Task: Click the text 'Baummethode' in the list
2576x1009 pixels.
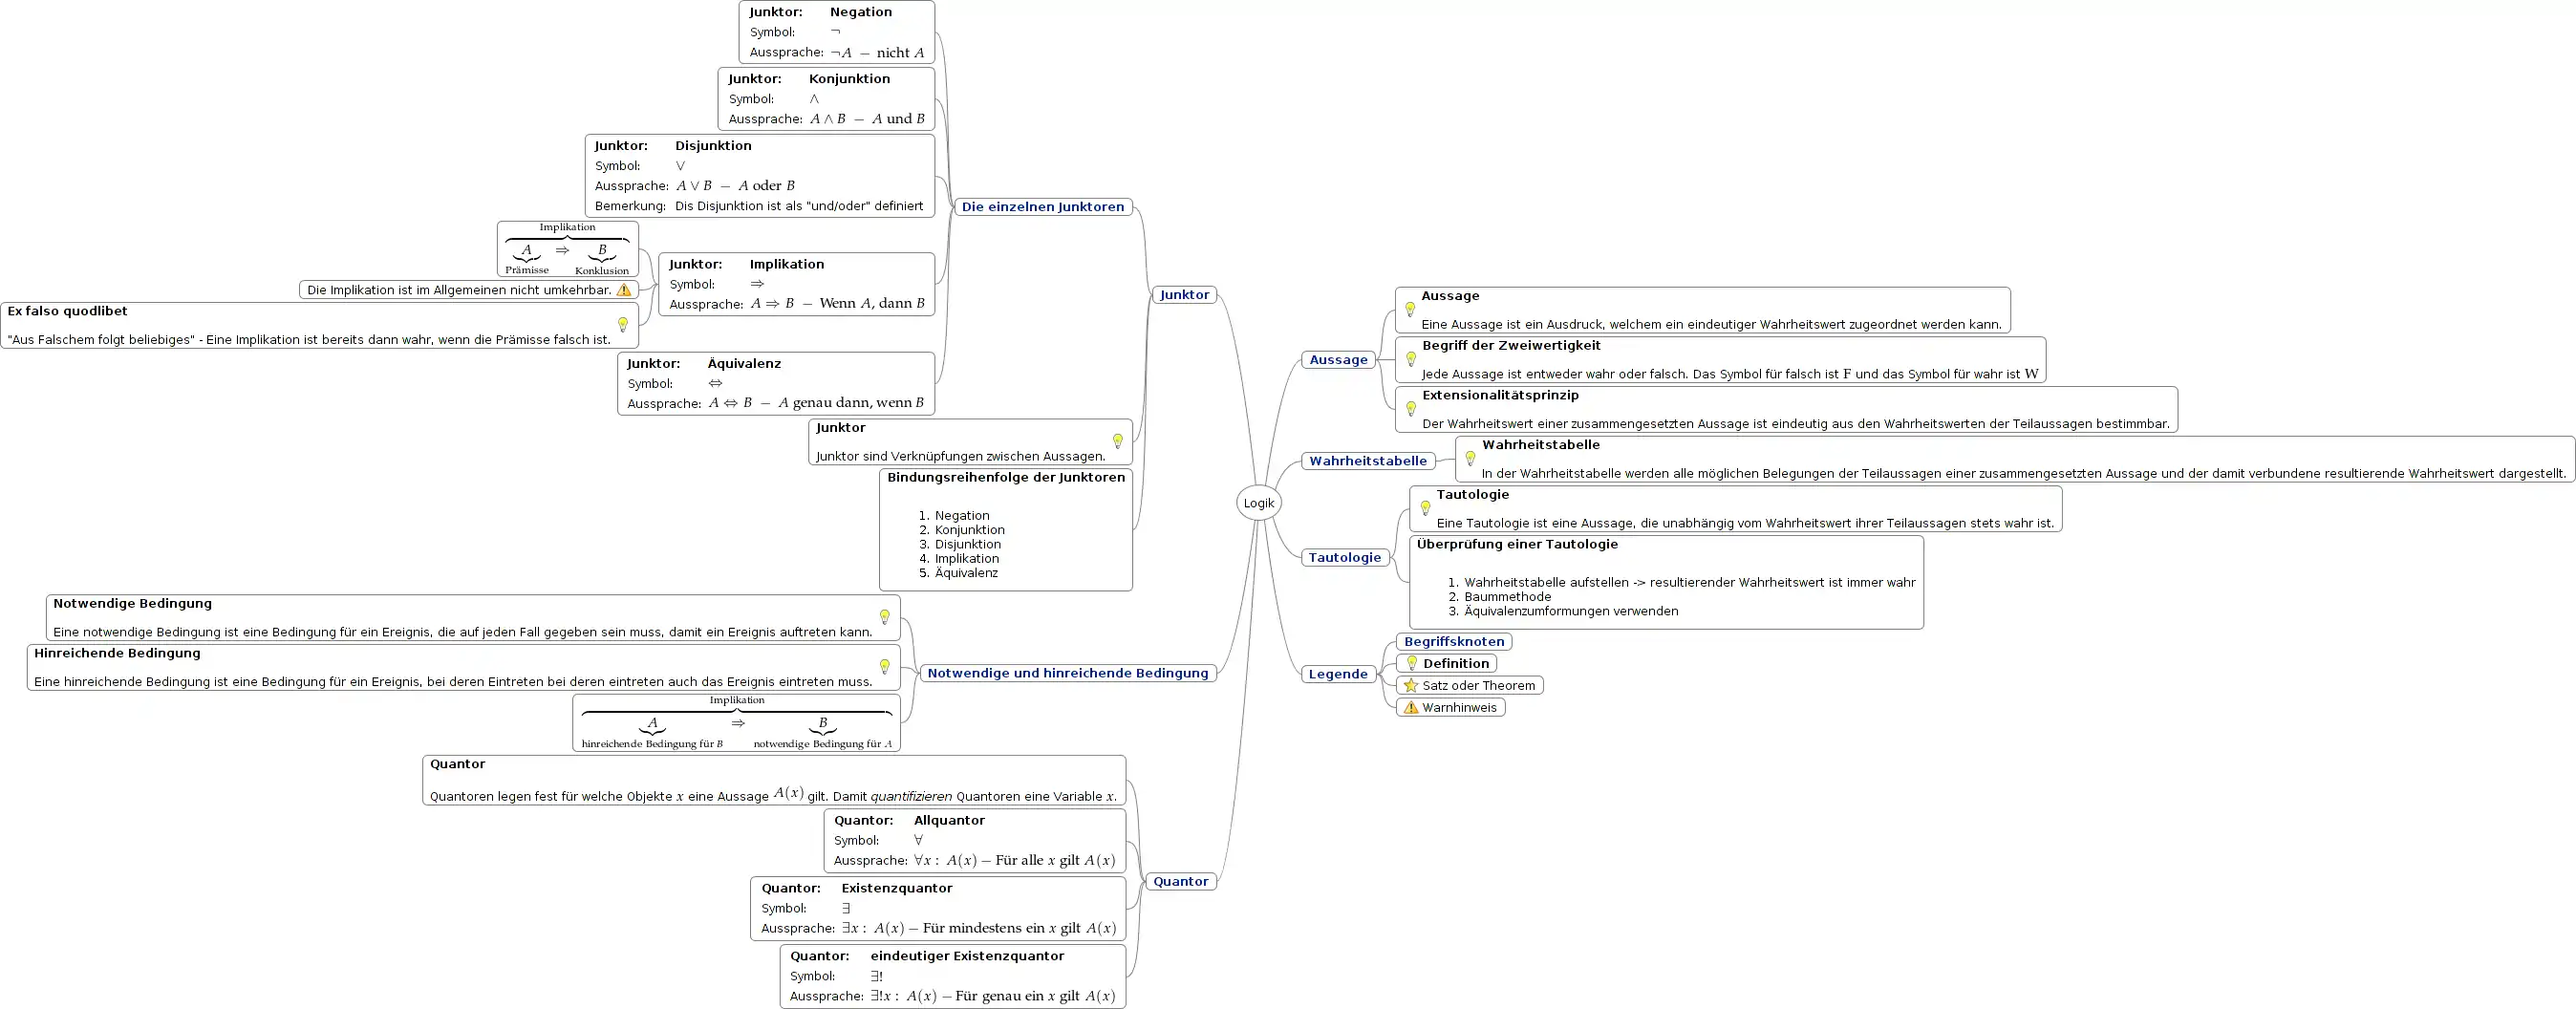Action: pos(1508,597)
